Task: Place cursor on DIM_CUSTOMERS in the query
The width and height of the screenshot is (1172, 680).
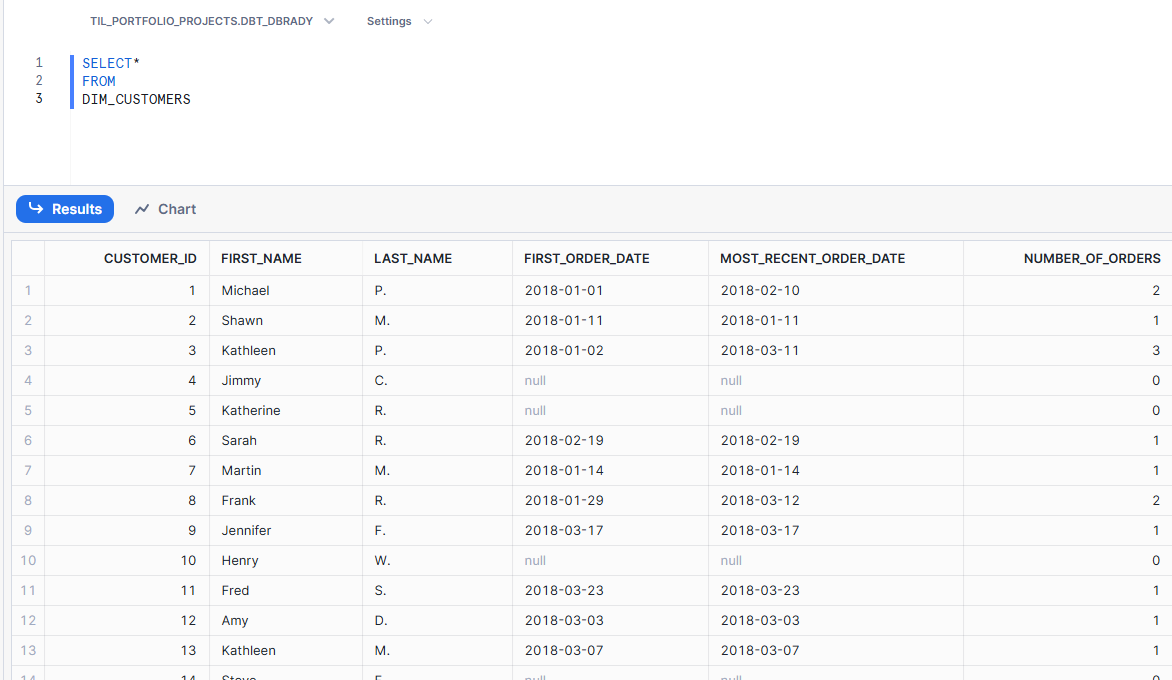Action: pyautogui.click(x=136, y=99)
